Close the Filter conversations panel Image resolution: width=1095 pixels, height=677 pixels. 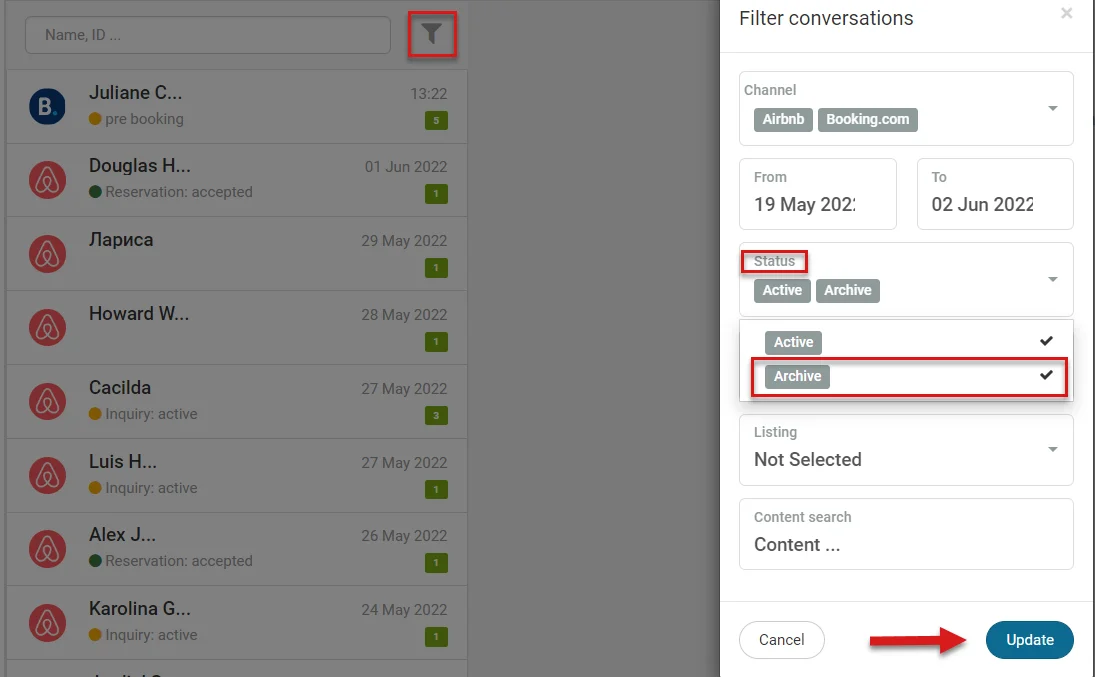pos(1066,13)
